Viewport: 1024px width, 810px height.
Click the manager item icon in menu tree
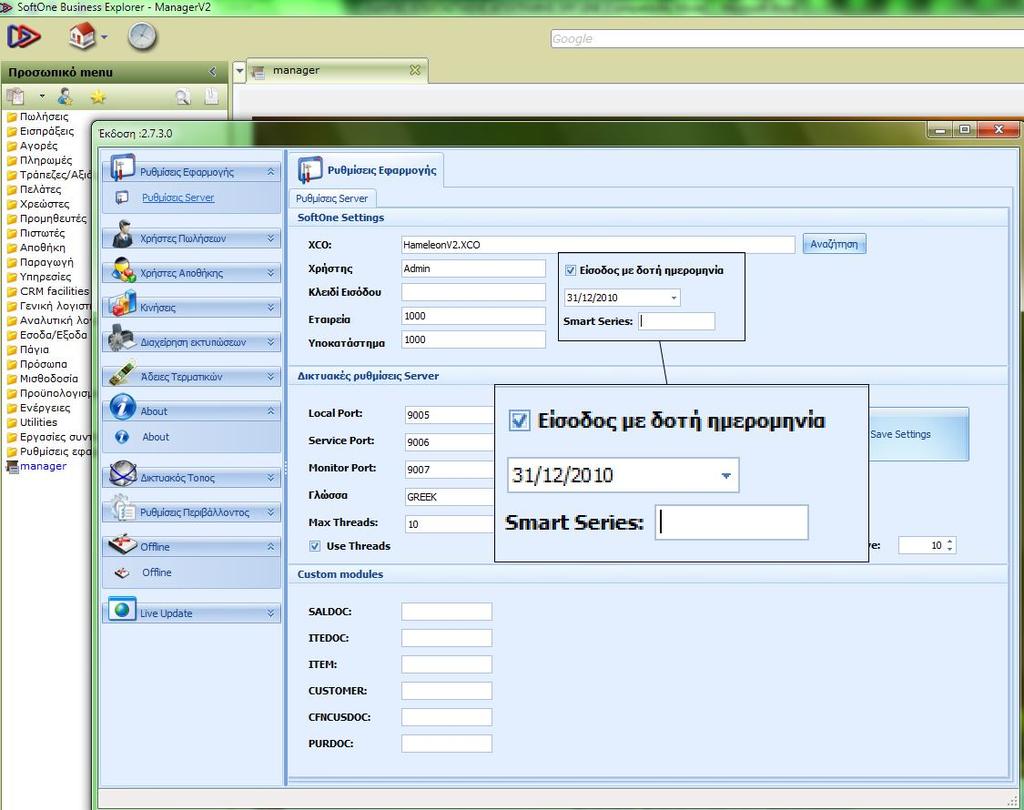[x=12, y=466]
